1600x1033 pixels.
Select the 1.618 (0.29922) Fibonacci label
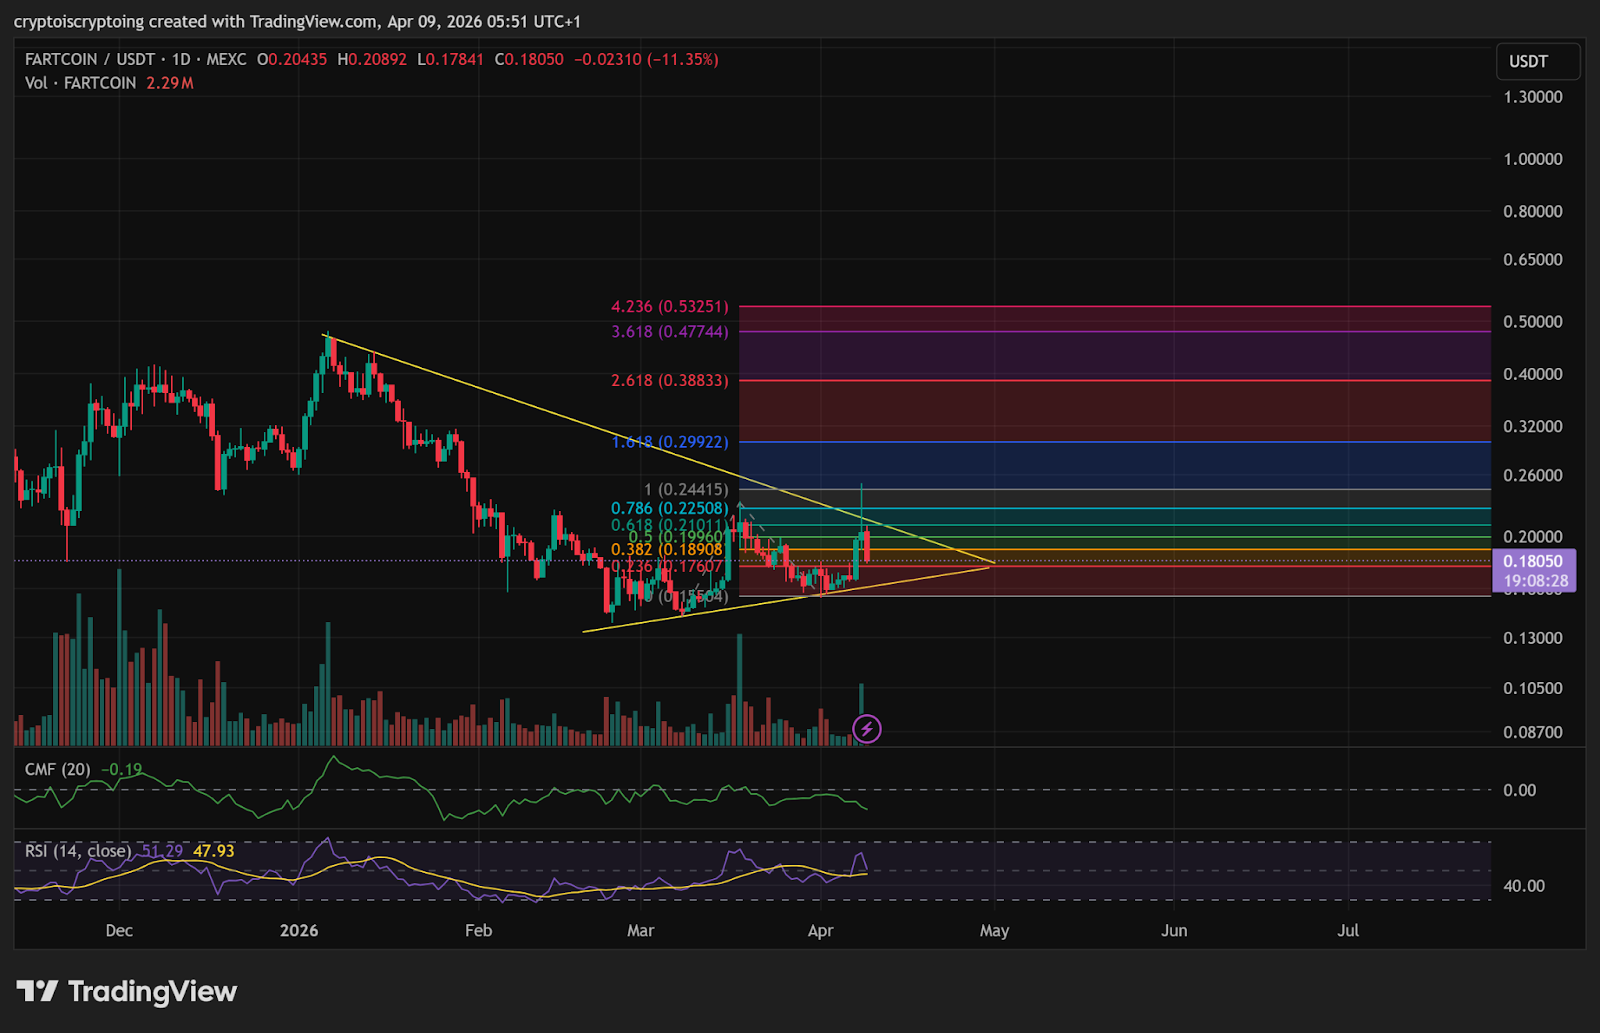(670, 442)
